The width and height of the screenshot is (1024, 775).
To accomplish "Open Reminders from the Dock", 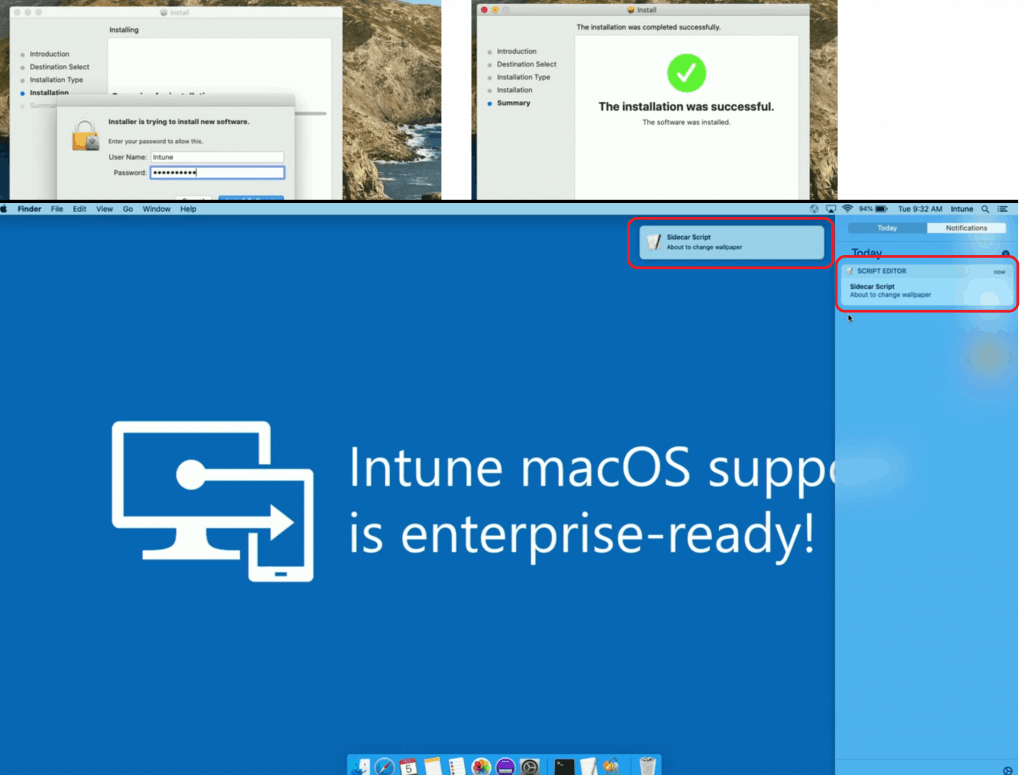I will (x=457, y=767).
